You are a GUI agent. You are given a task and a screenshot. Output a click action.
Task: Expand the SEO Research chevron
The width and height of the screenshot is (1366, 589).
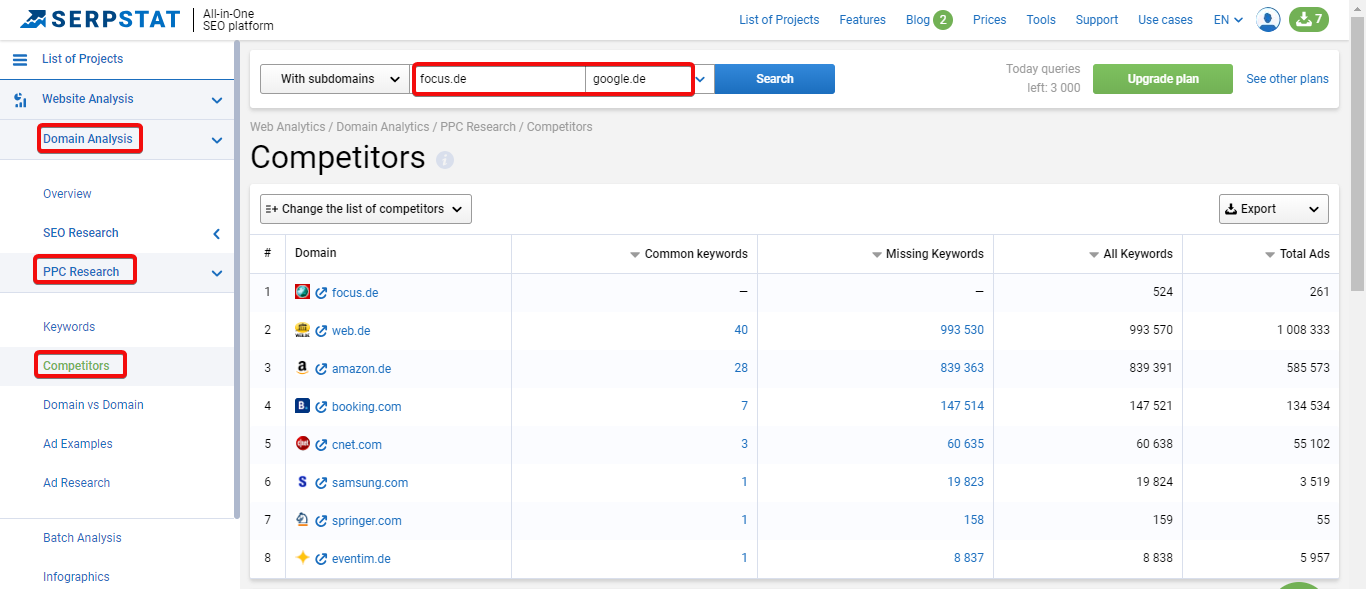point(217,234)
